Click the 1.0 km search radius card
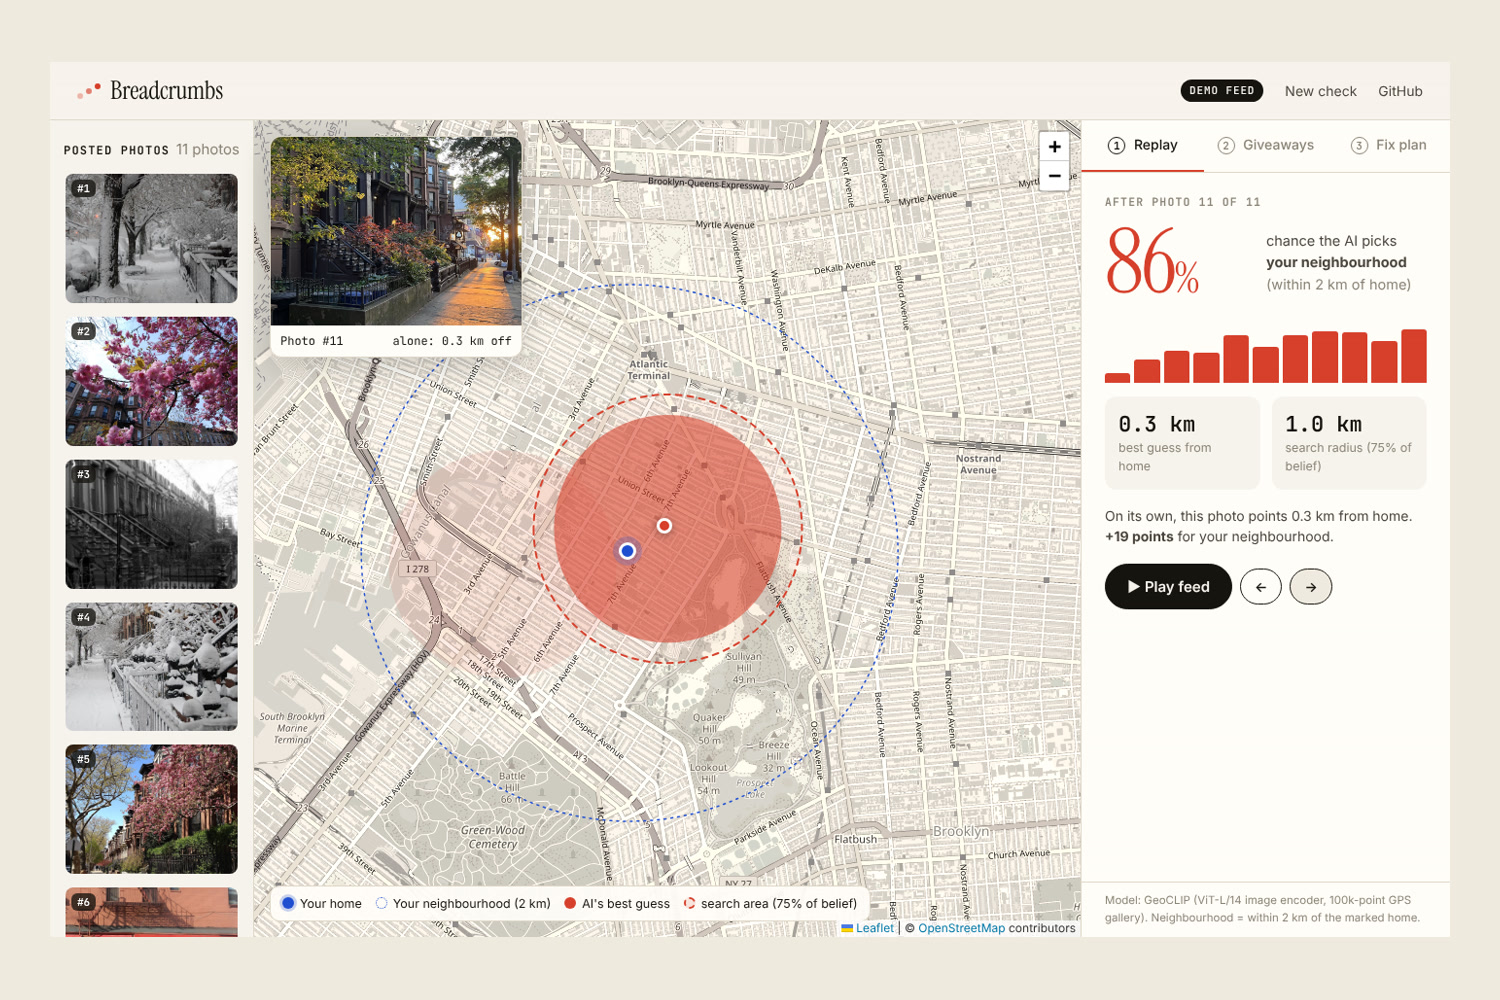This screenshot has height=1000, width=1500. click(x=1349, y=443)
